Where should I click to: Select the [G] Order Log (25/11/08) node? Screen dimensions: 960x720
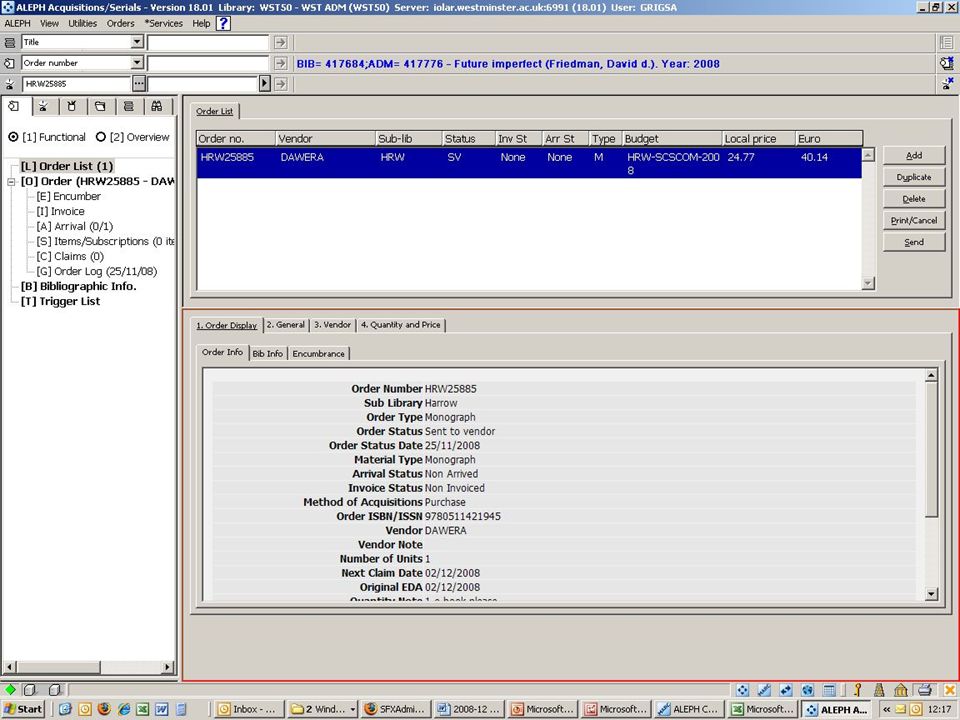coord(97,271)
